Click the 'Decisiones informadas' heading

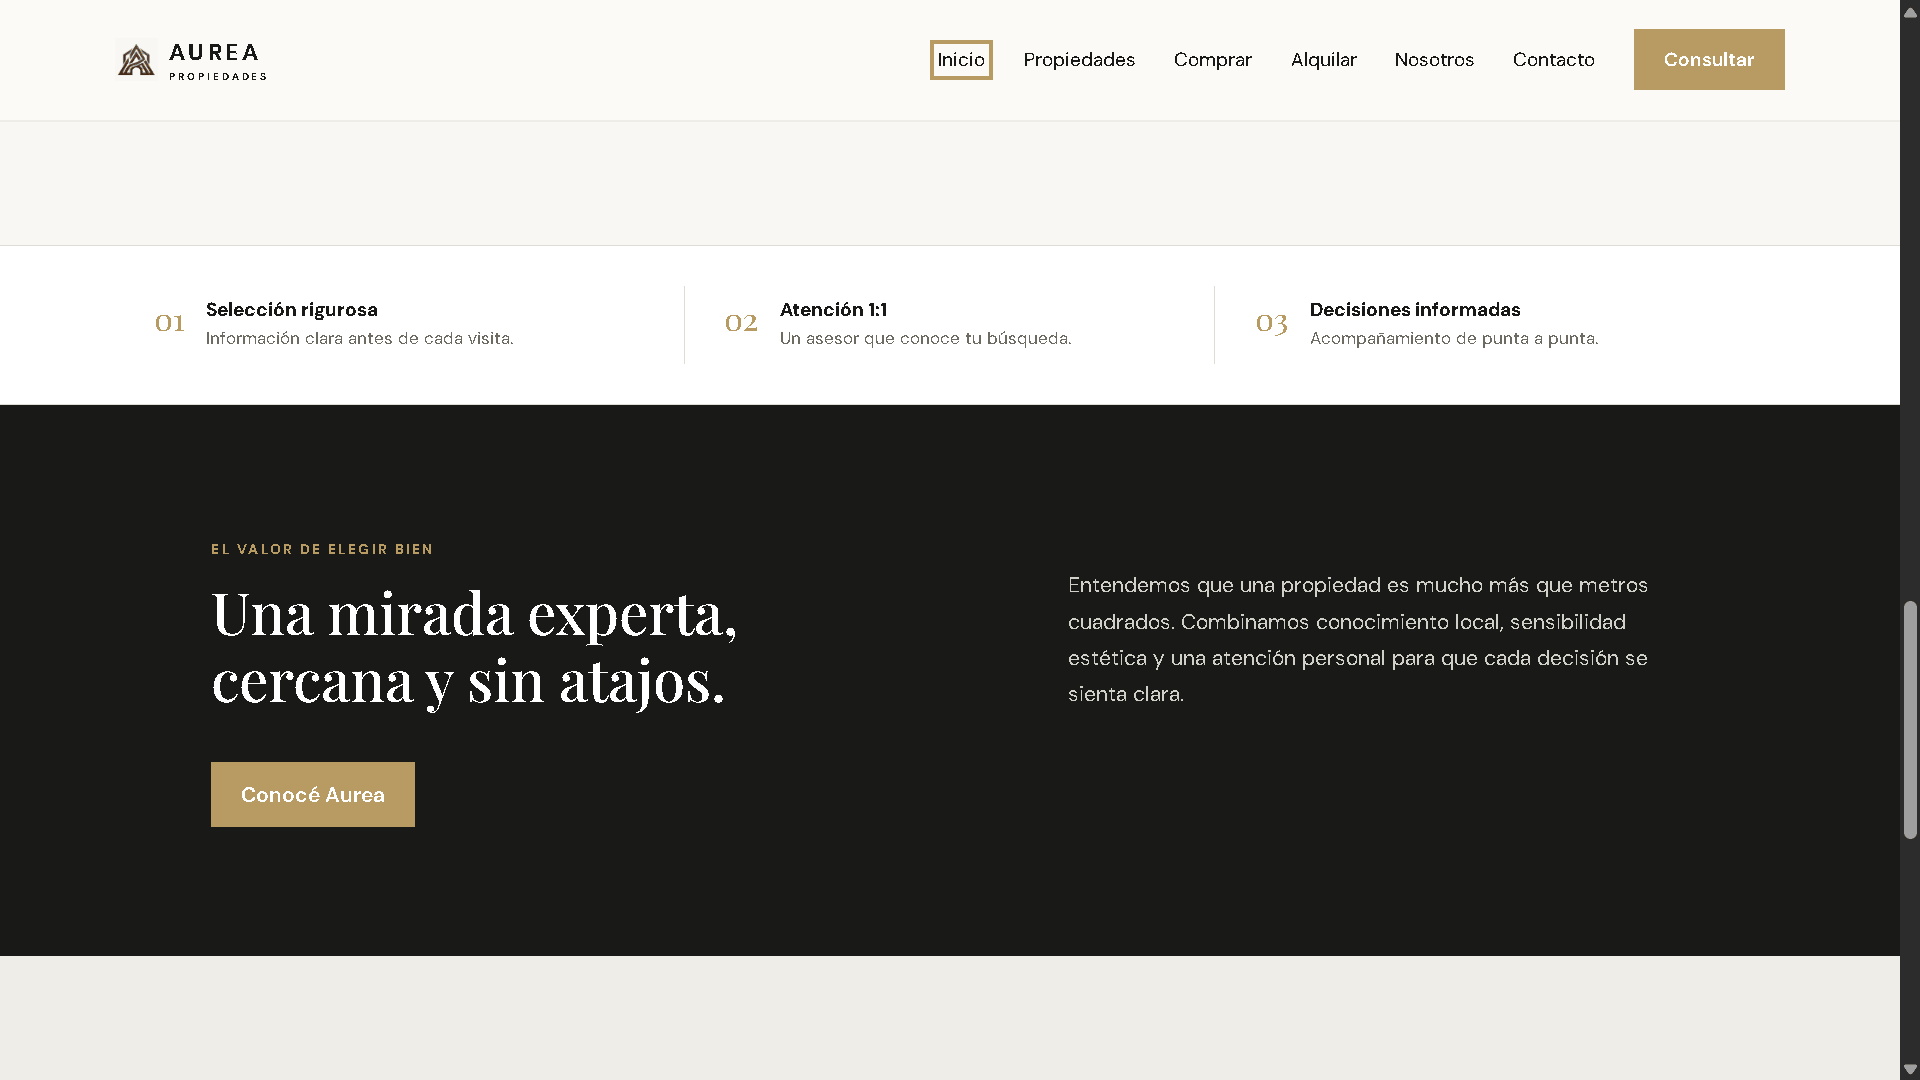1415,310
